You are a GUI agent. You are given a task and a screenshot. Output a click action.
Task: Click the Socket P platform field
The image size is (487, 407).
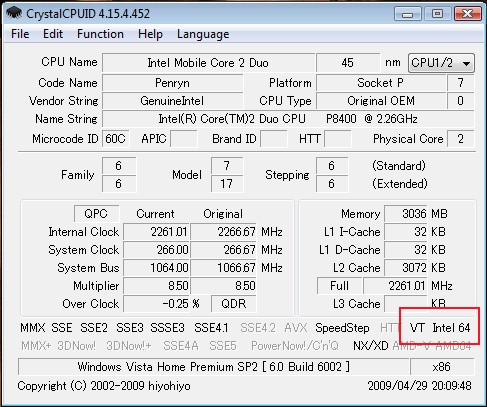tap(381, 83)
